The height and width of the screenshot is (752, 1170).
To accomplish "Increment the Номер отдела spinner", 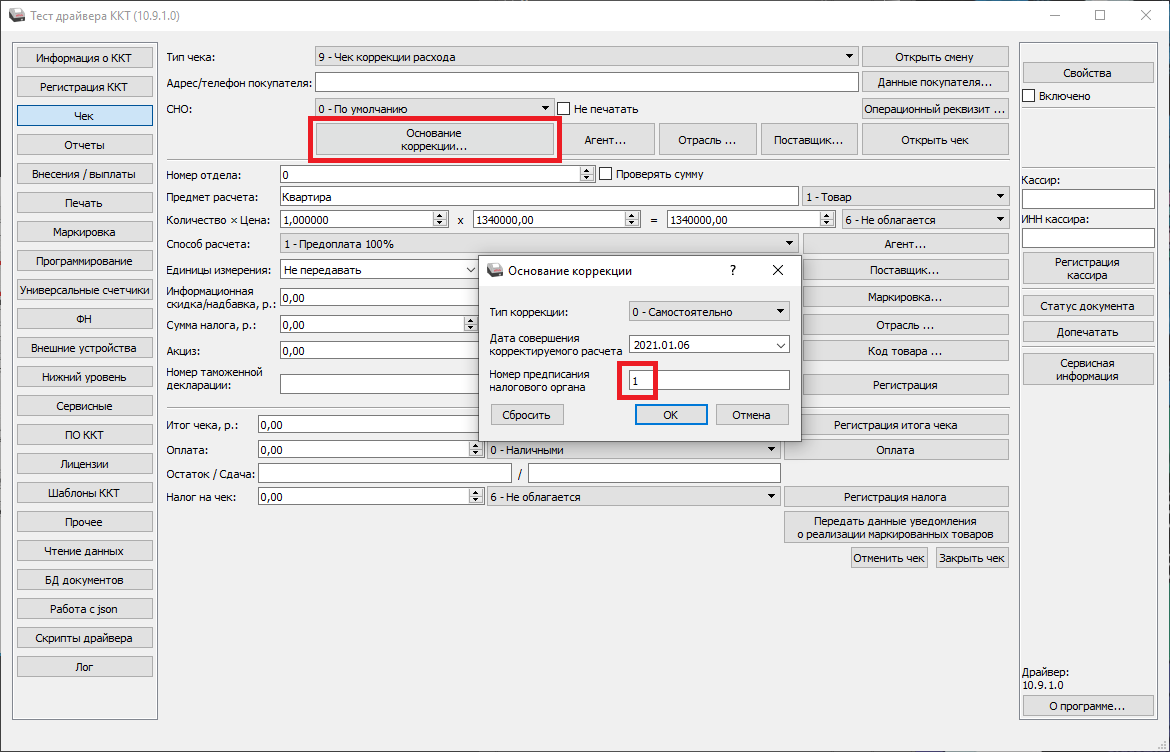I will click(587, 170).
